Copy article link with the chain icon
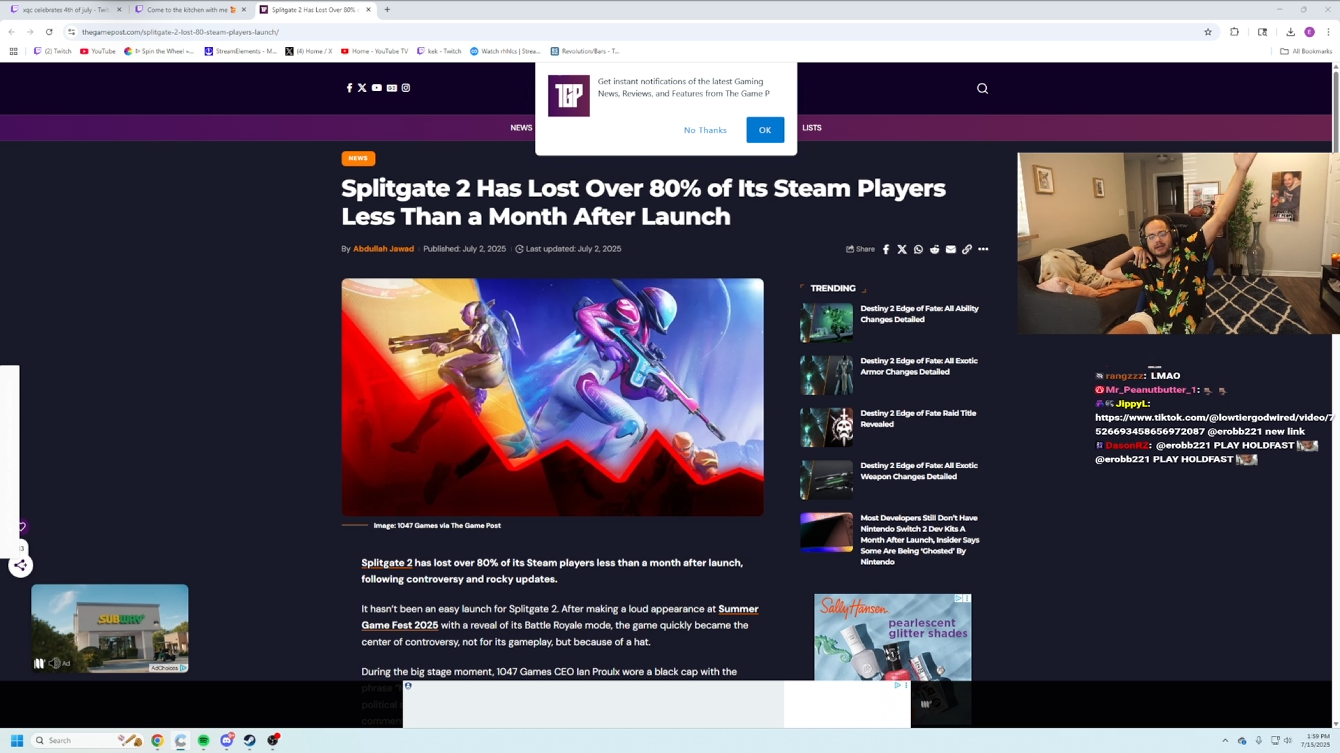Viewport: 1340px width, 753px height. pos(967,249)
